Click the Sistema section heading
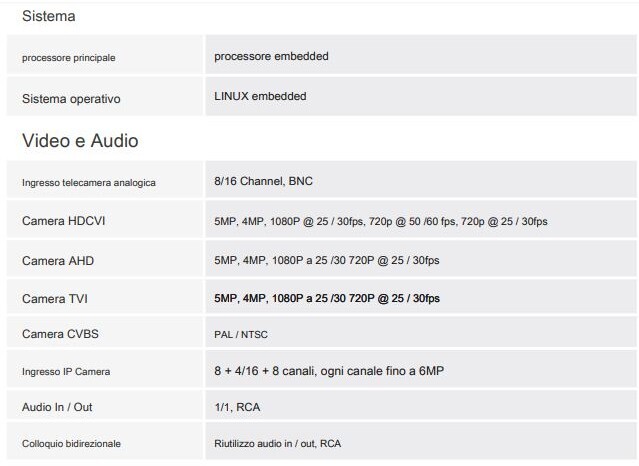639x466 pixels. tap(48, 16)
